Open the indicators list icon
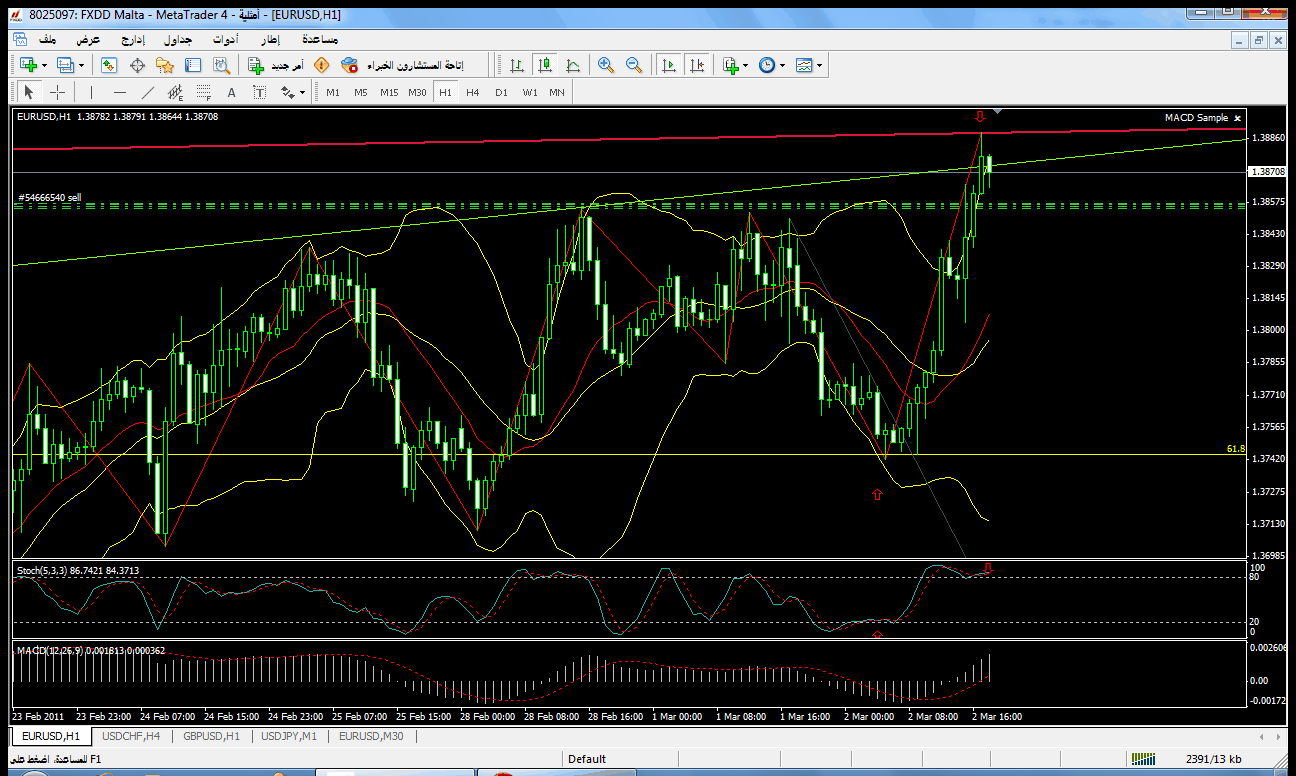 tap(731, 65)
